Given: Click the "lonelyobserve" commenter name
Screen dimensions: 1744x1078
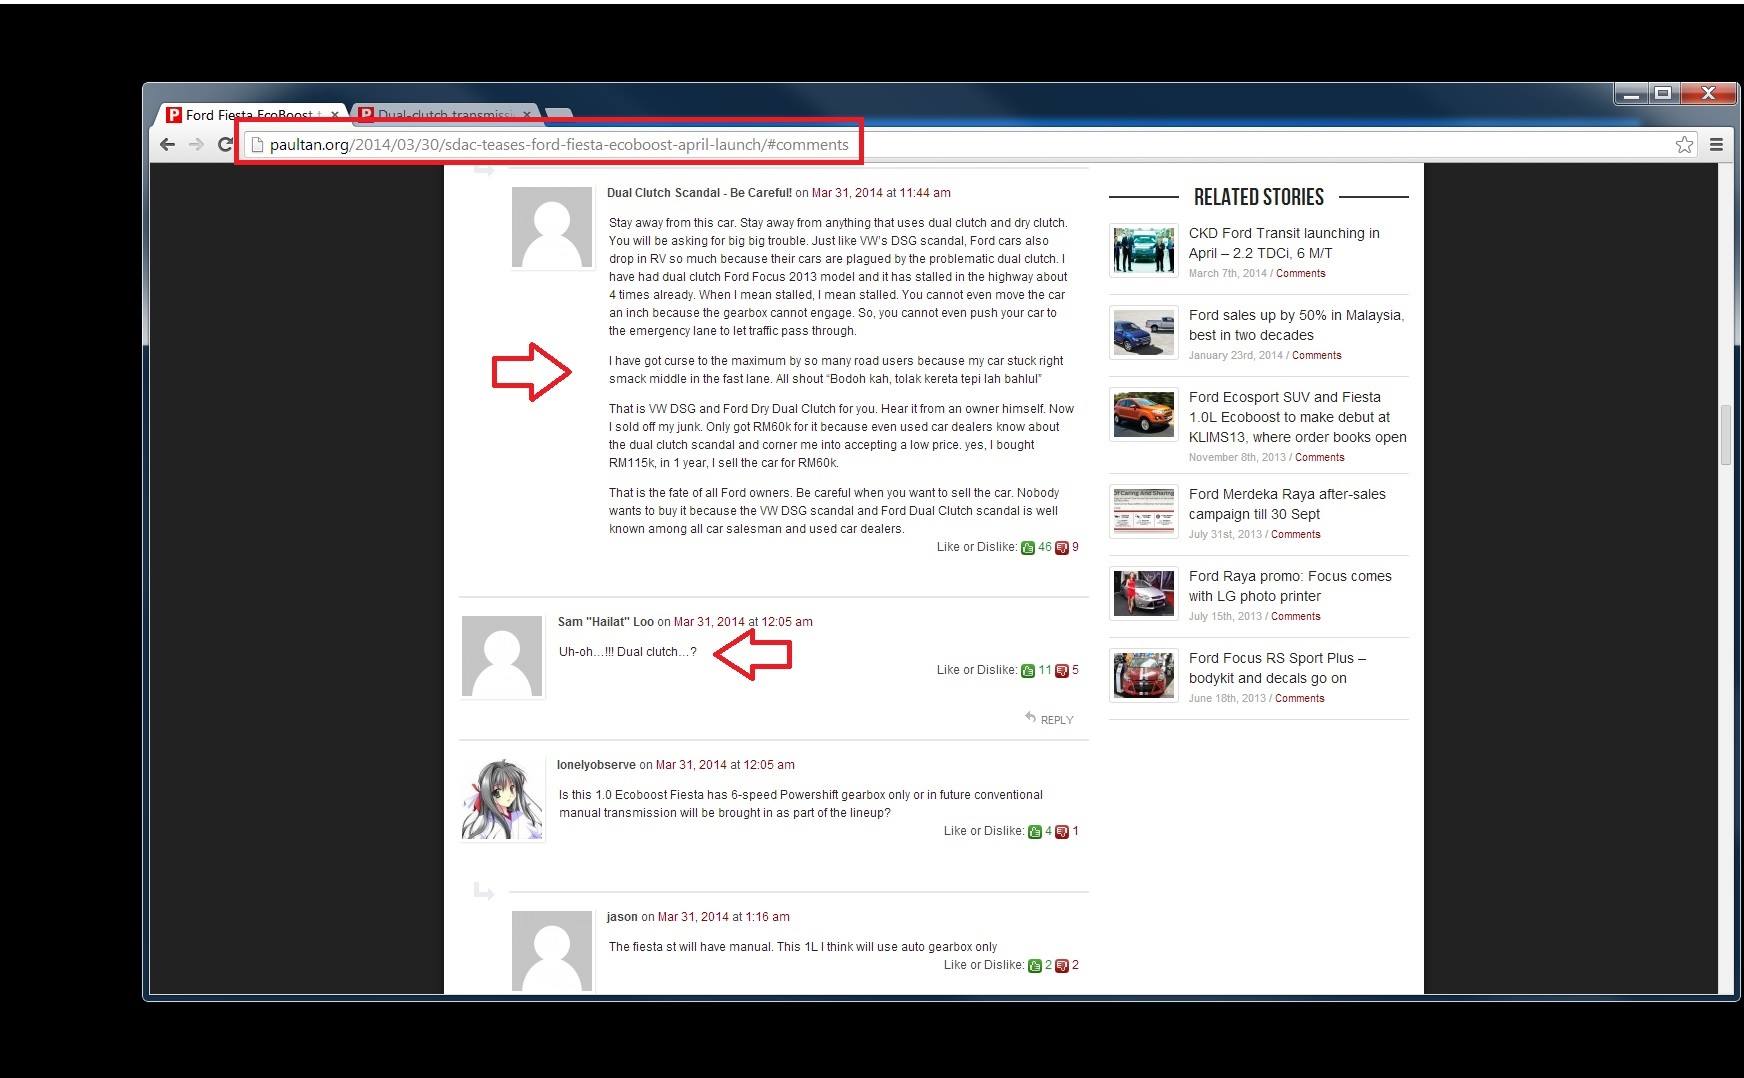Looking at the screenshot, I should [596, 765].
